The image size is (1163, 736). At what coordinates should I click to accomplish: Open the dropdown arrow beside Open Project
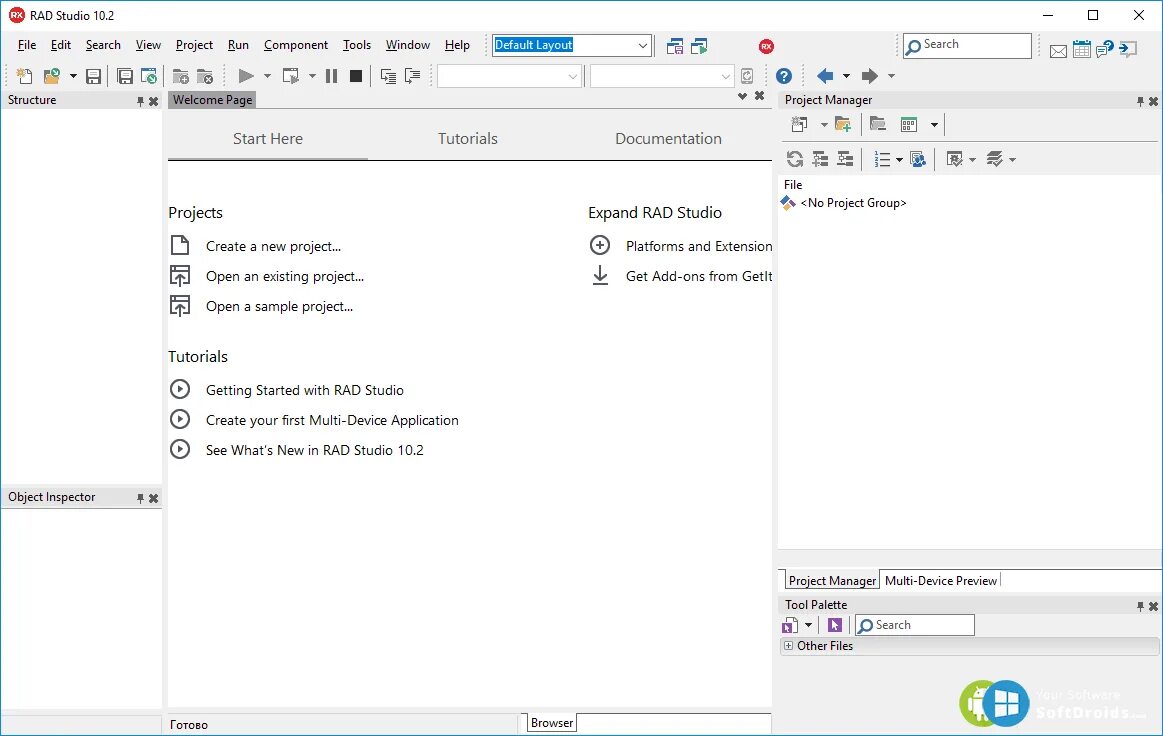click(x=73, y=76)
